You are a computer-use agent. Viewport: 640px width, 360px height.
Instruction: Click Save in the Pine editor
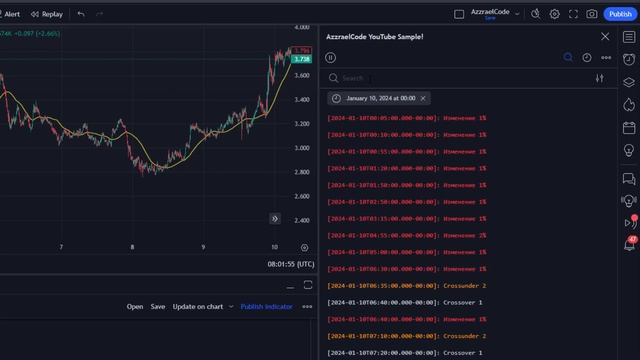(x=158, y=307)
